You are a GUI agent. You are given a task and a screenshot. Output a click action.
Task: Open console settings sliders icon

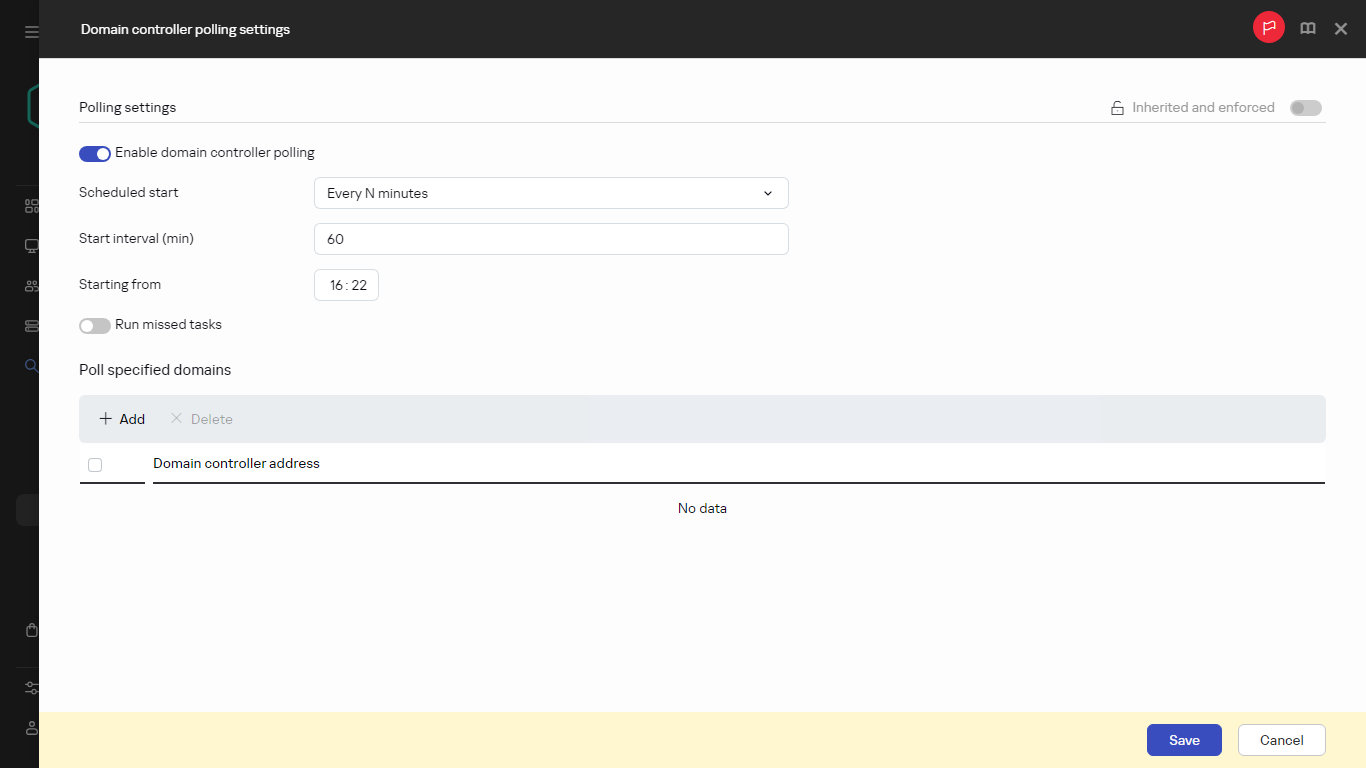coord(30,688)
